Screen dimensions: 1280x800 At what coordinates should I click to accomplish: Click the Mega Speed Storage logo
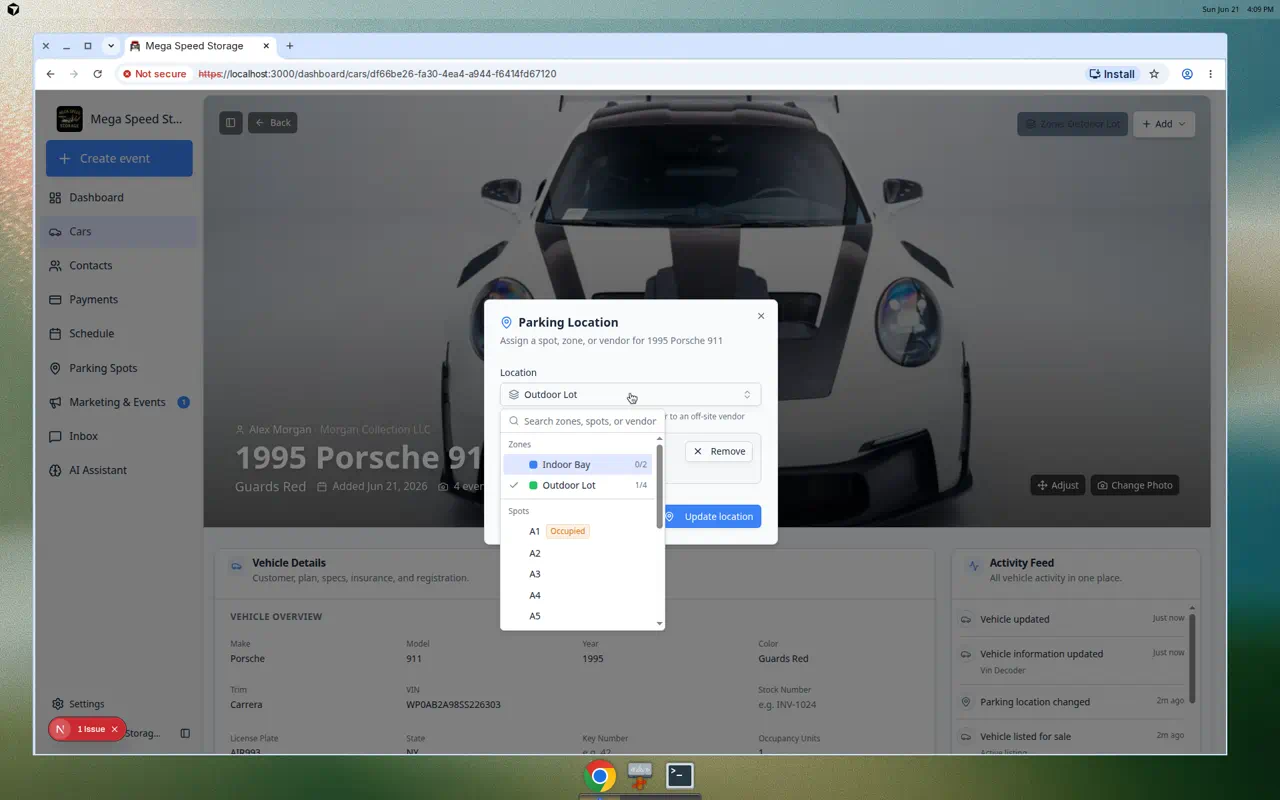click(69, 119)
